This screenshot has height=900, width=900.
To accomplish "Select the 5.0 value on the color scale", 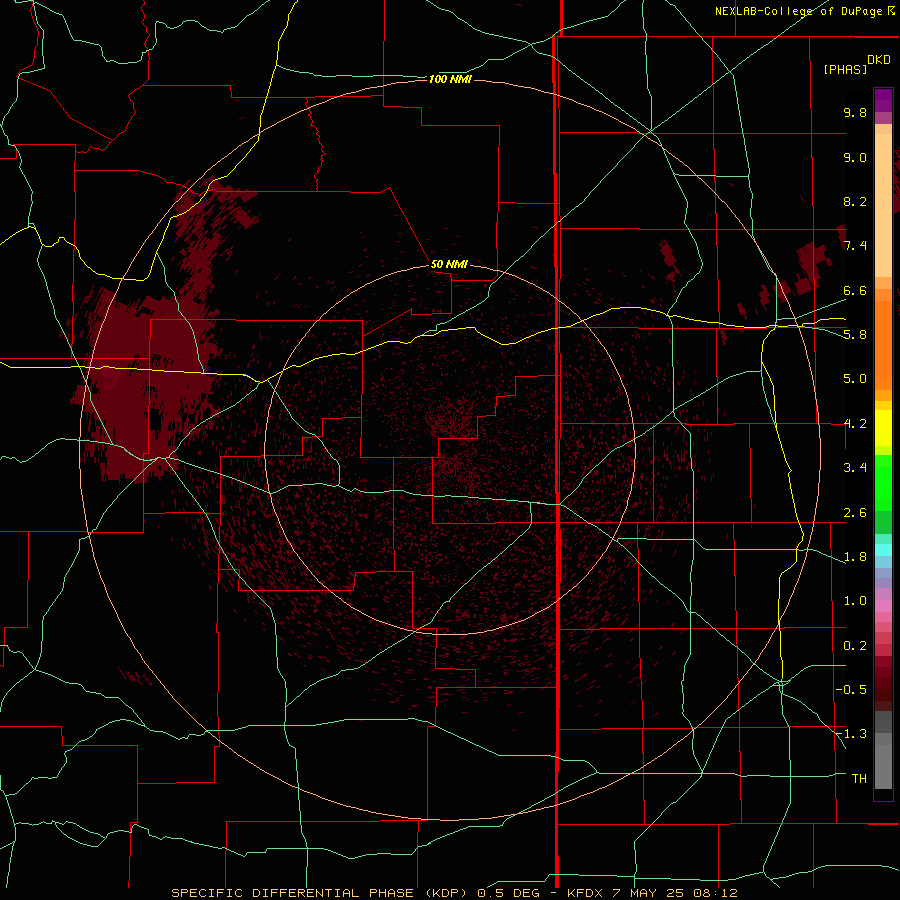I will [855, 379].
